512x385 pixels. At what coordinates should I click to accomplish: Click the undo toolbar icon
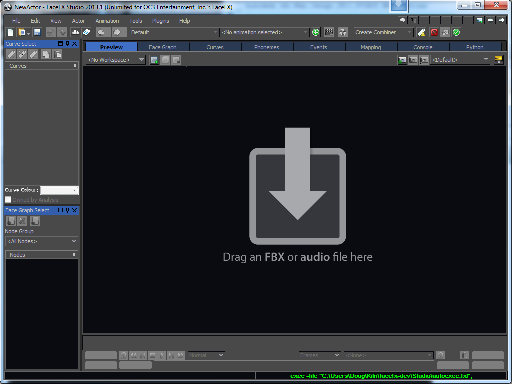[51, 32]
